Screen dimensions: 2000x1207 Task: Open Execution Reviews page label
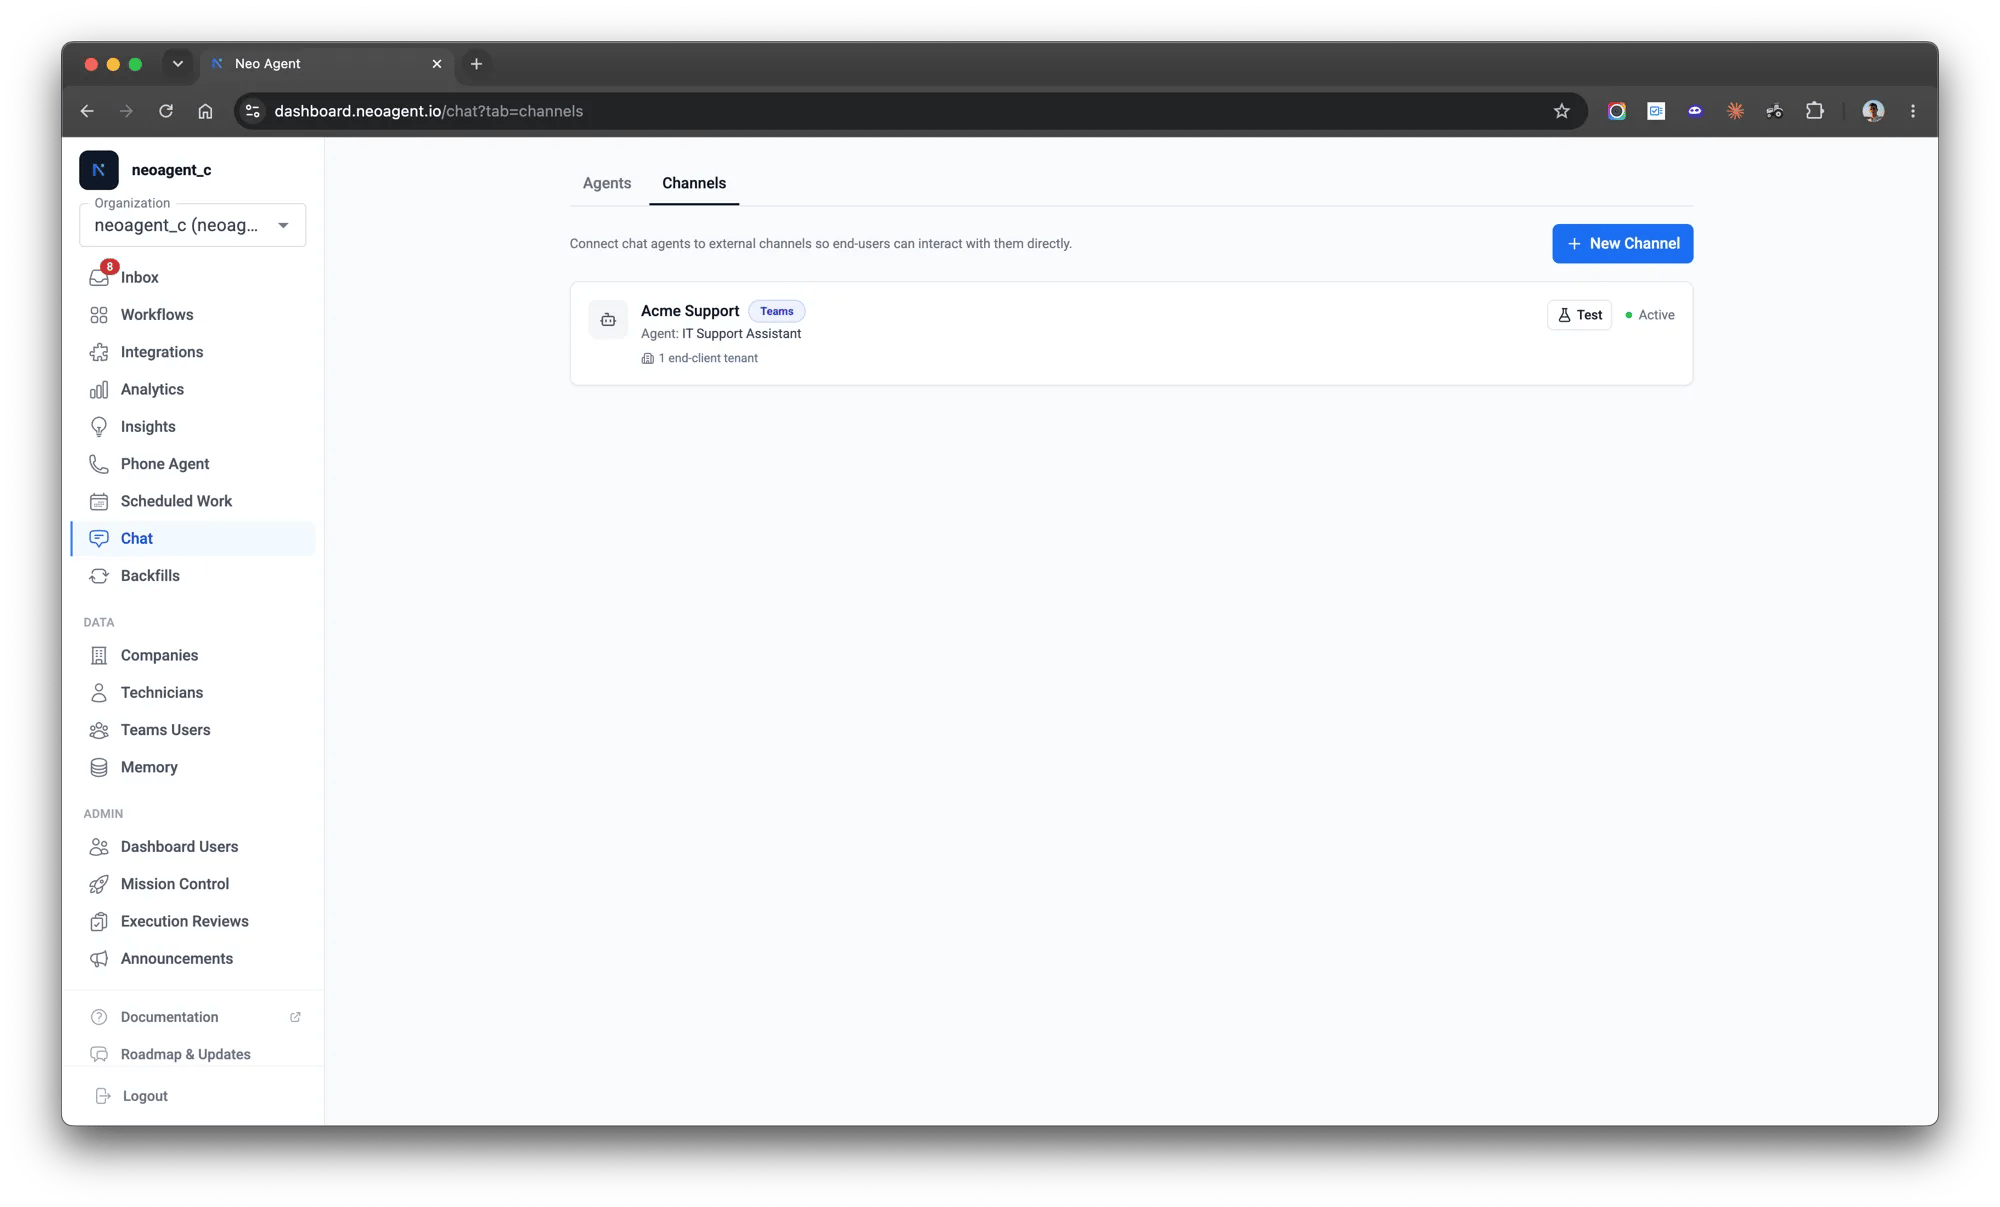[185, 921]
